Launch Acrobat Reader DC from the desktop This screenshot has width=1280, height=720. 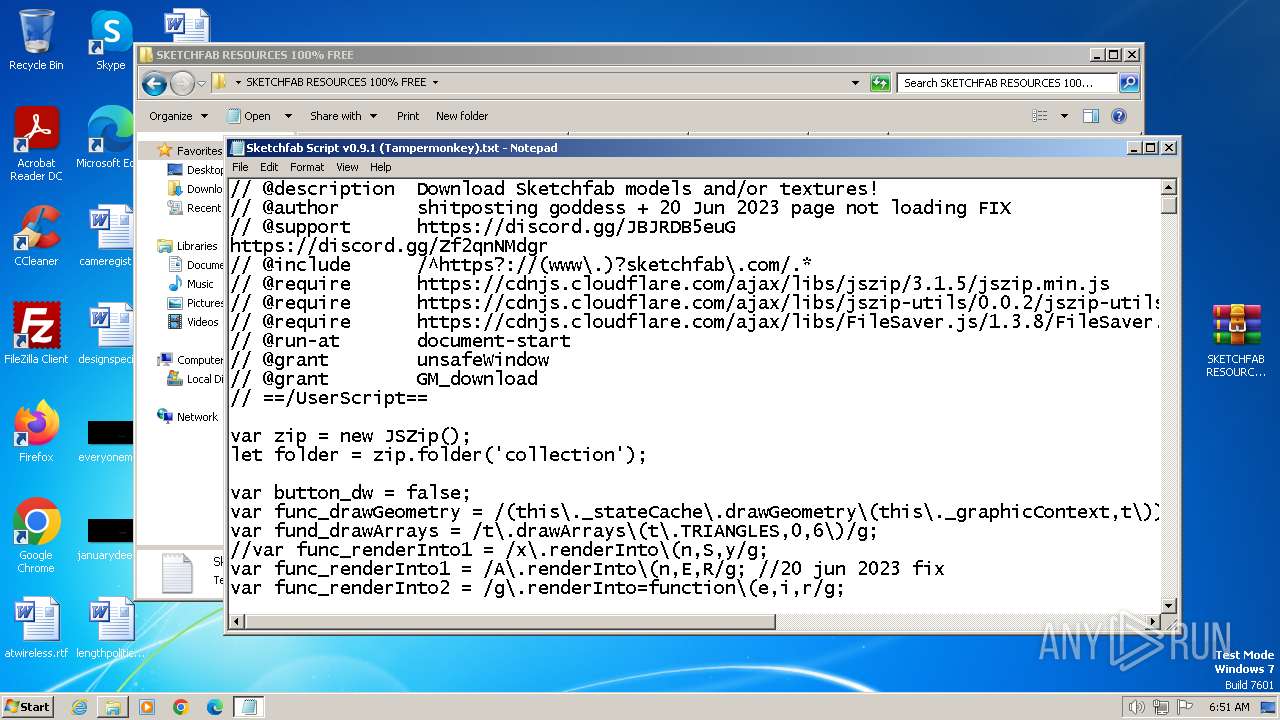(36, 144)
